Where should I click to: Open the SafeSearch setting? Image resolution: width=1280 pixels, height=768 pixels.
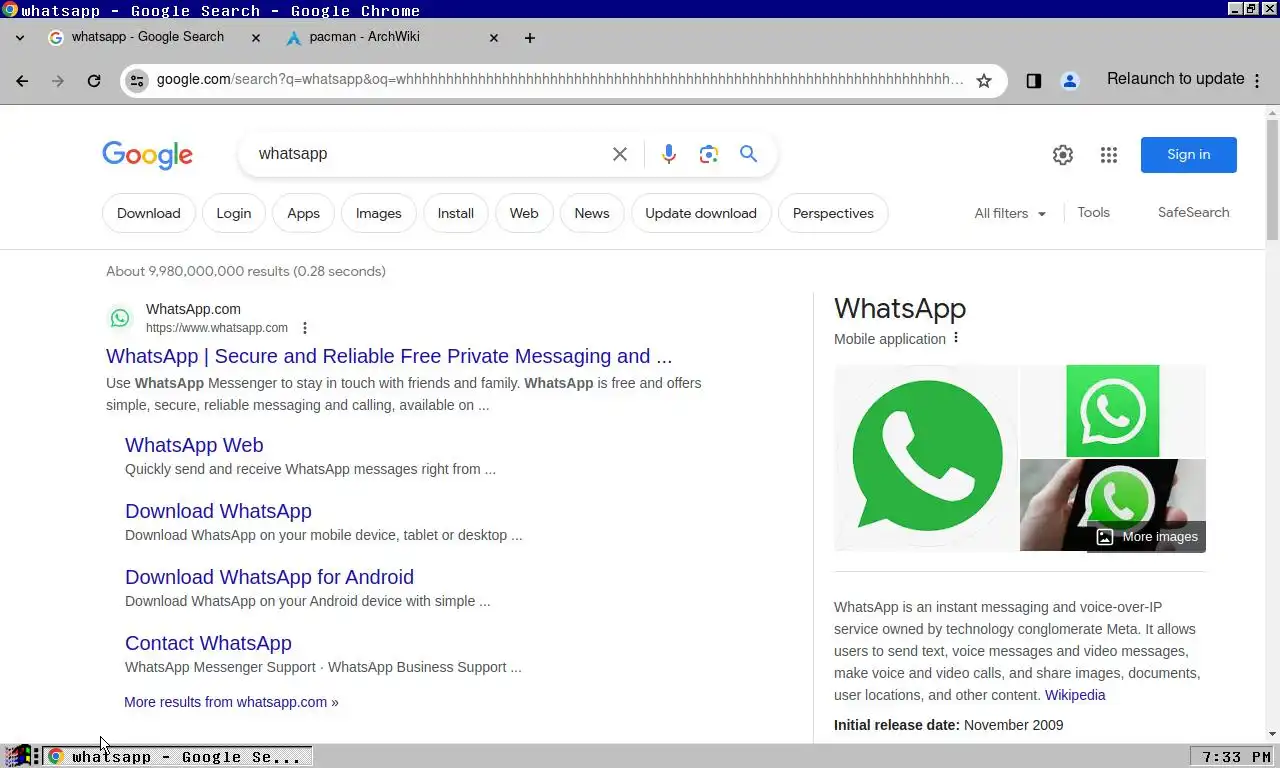click(x=1194, y=212)
